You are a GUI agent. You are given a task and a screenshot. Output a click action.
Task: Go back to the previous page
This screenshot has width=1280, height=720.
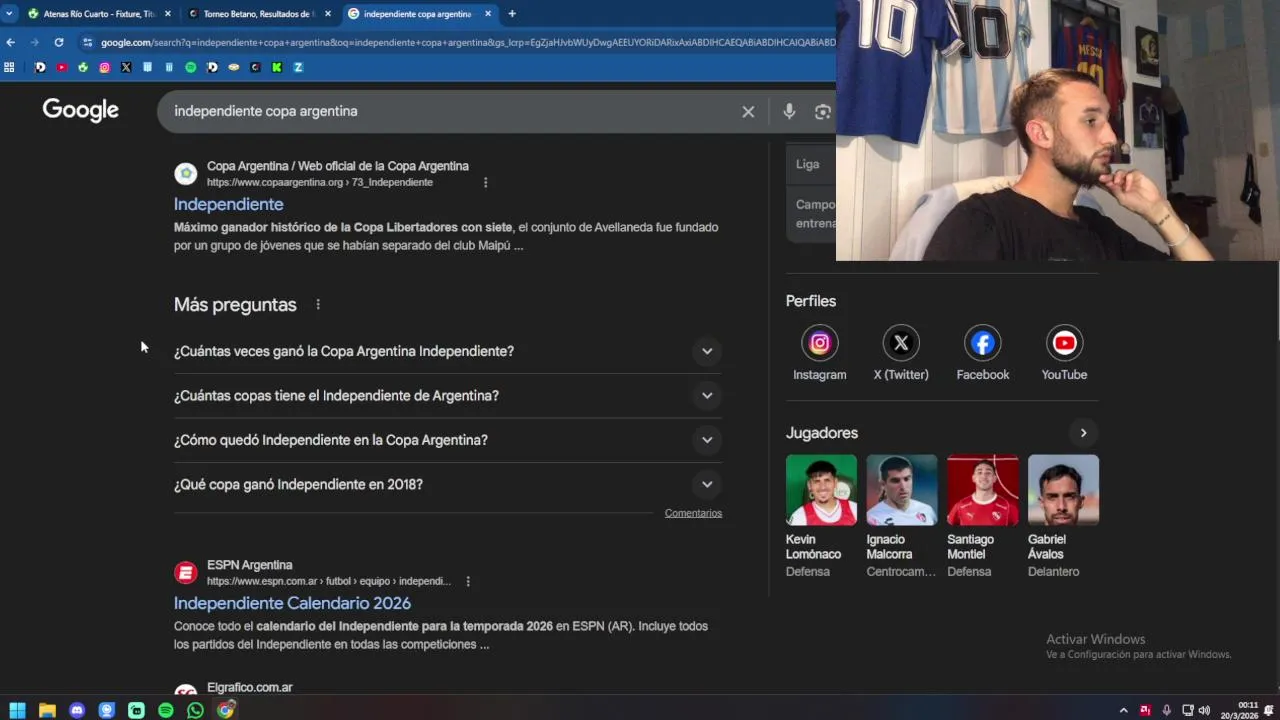pyautogui.click(x=10, y=42)
